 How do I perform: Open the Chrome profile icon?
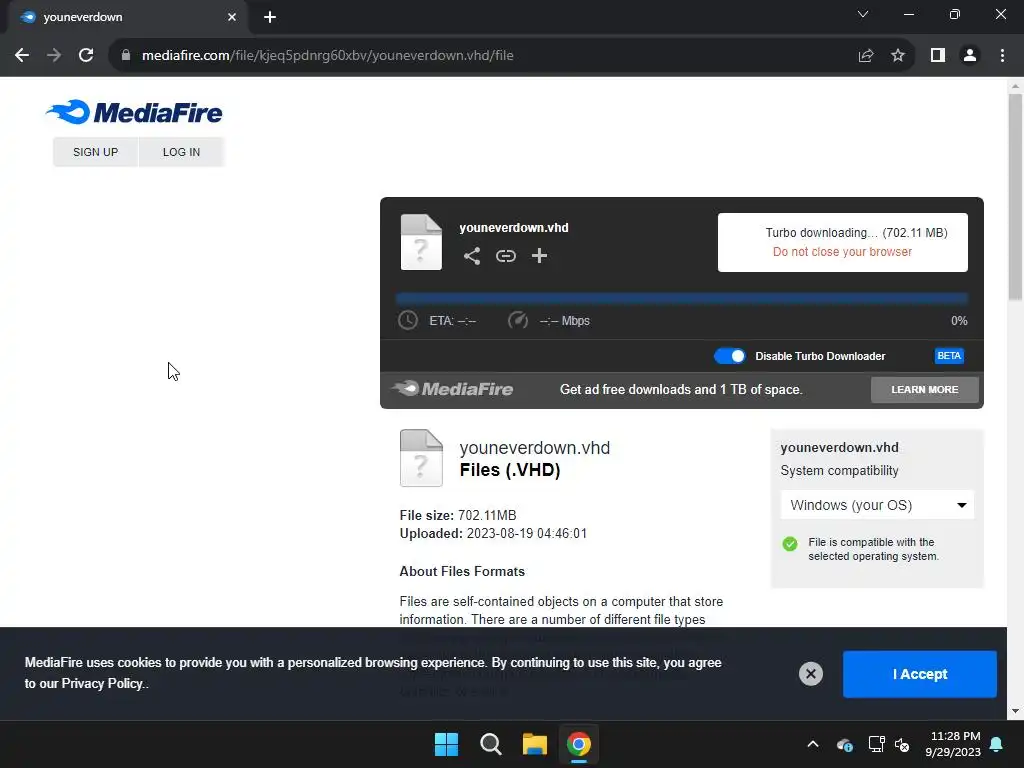click(x=970, y=56)
